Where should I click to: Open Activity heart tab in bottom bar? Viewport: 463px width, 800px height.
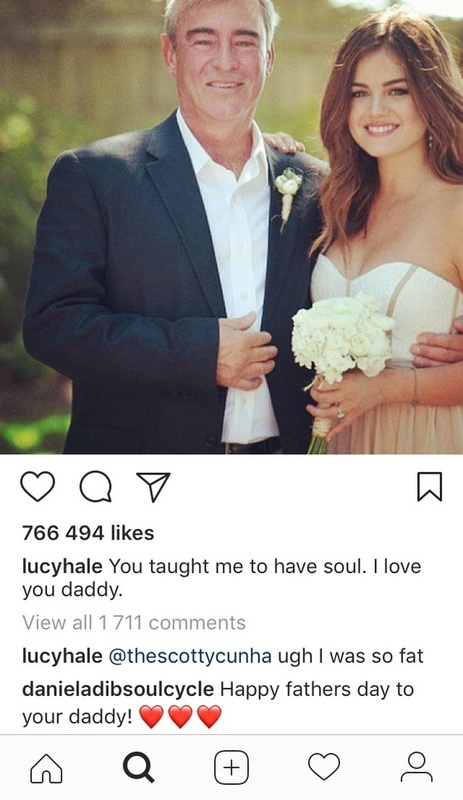tap(324, 767)
